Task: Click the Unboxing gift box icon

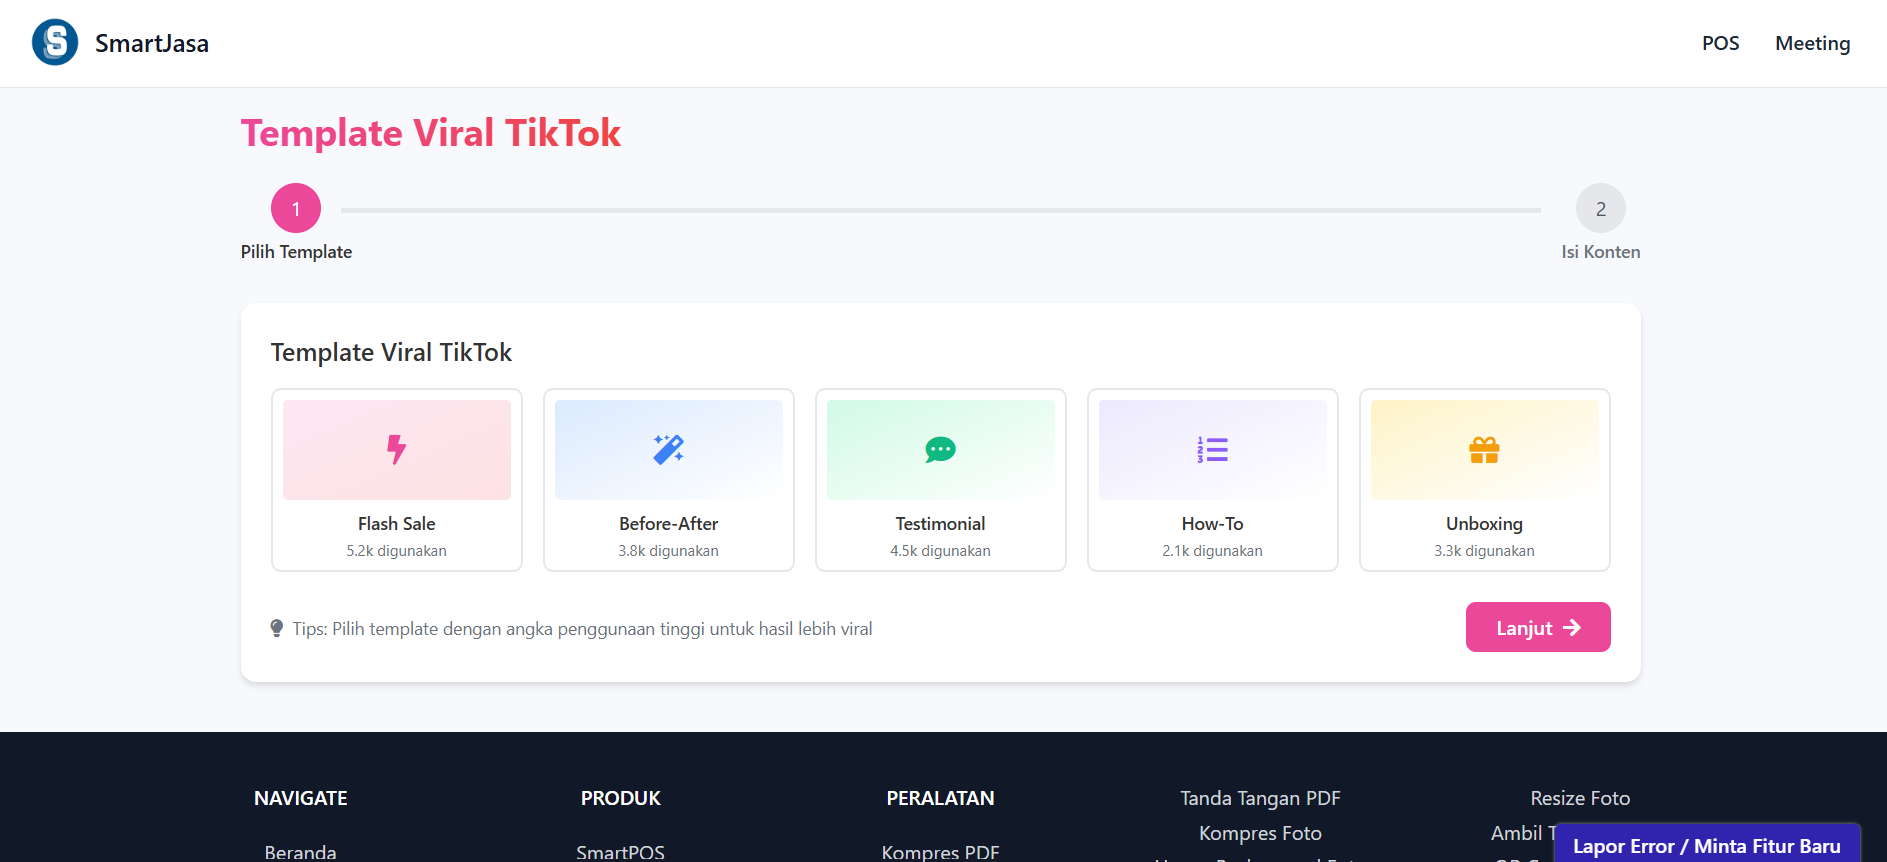Action: click(1485, 450)
